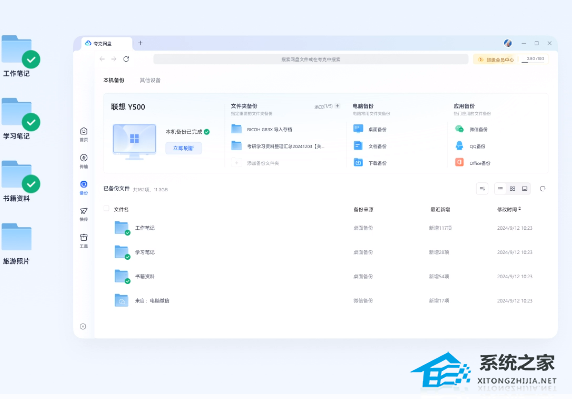This screenshot has height=399, width=572.
Task: Open the blue QQ backup icon
Action: 459,146
